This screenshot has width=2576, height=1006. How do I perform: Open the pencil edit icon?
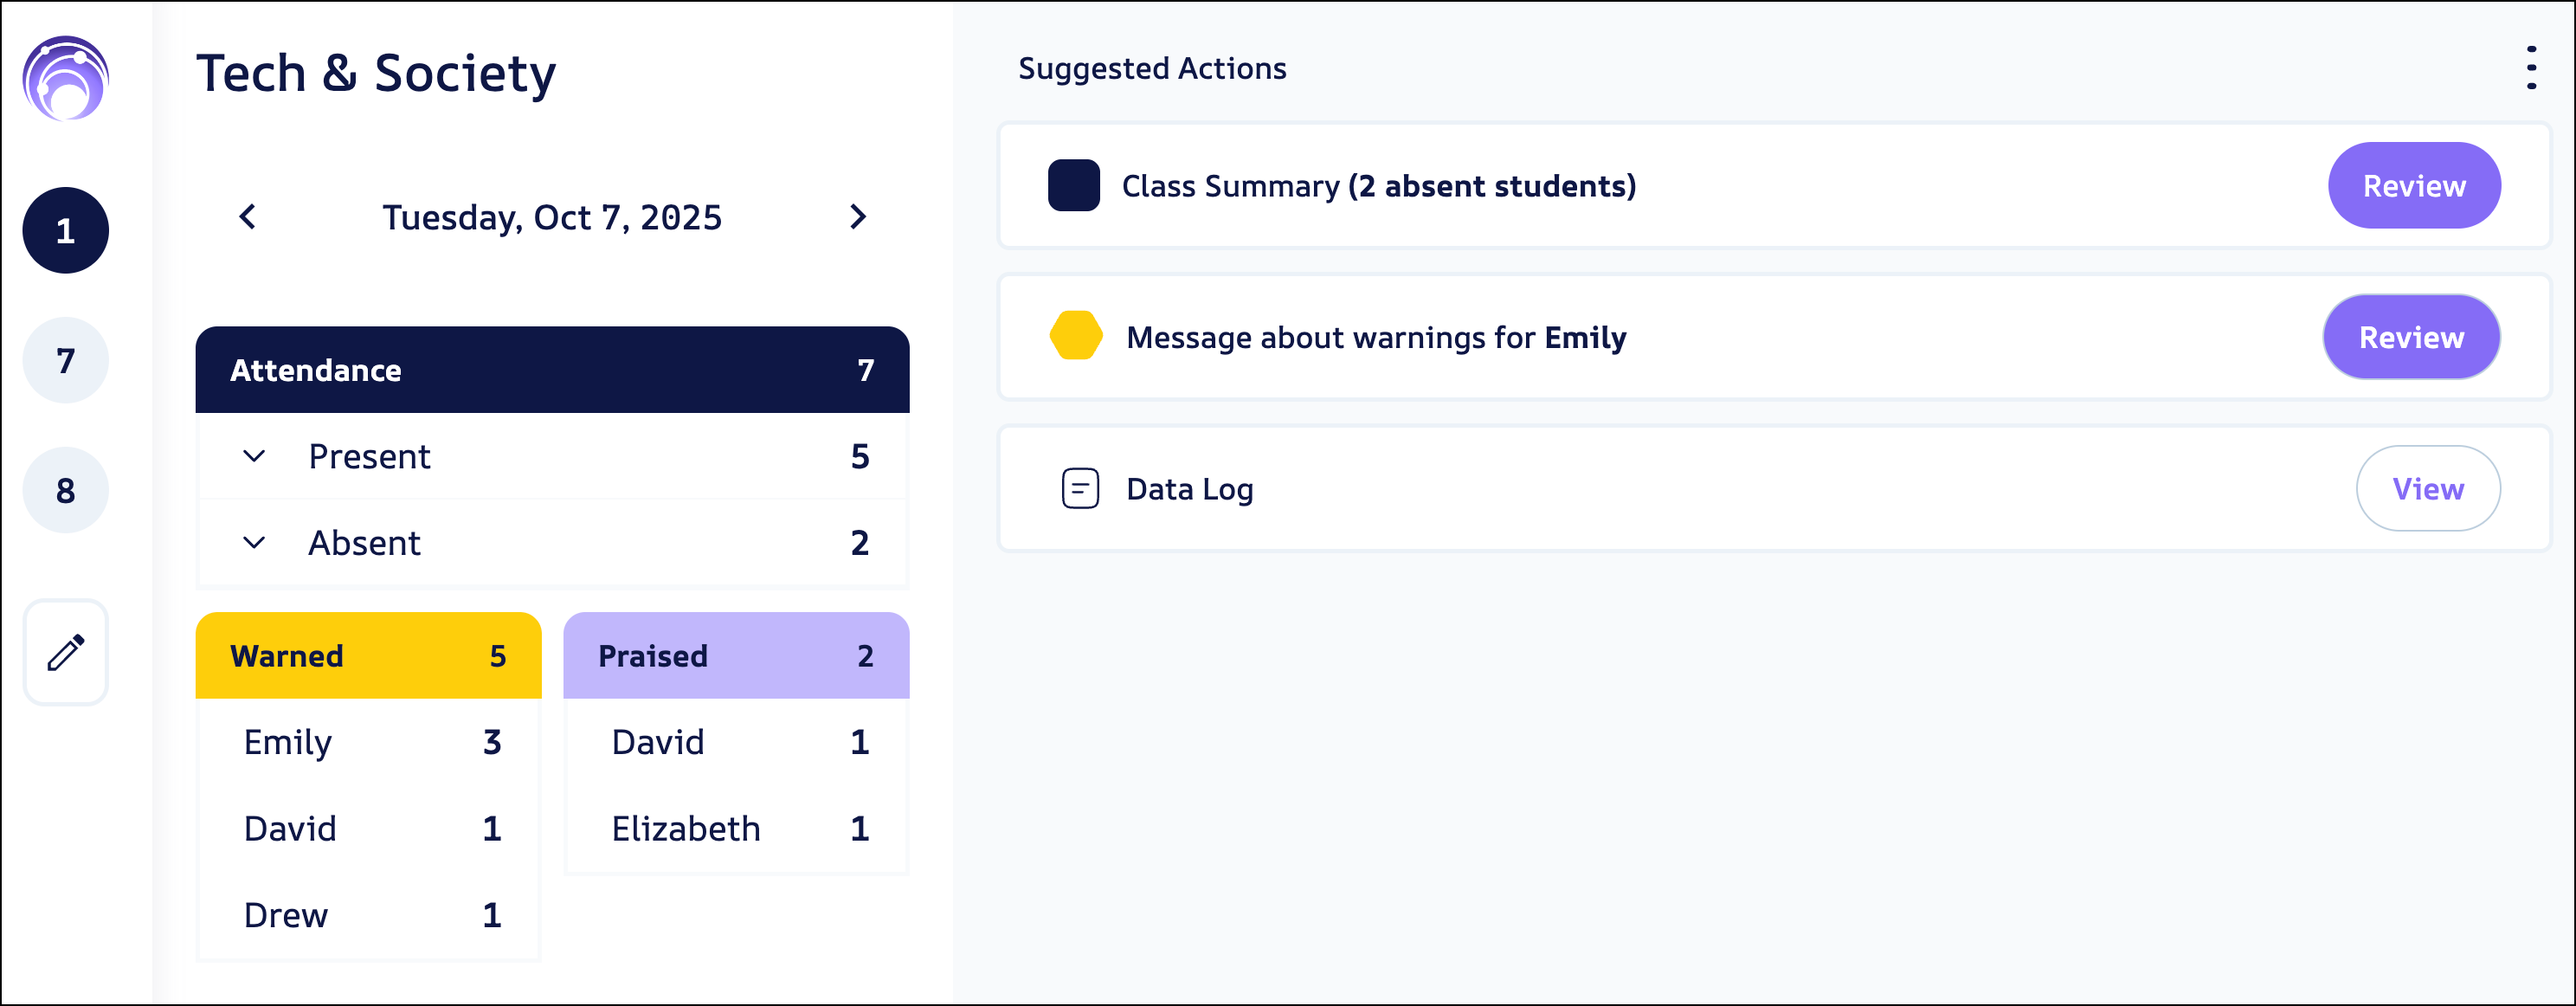[x=66, y=653]
